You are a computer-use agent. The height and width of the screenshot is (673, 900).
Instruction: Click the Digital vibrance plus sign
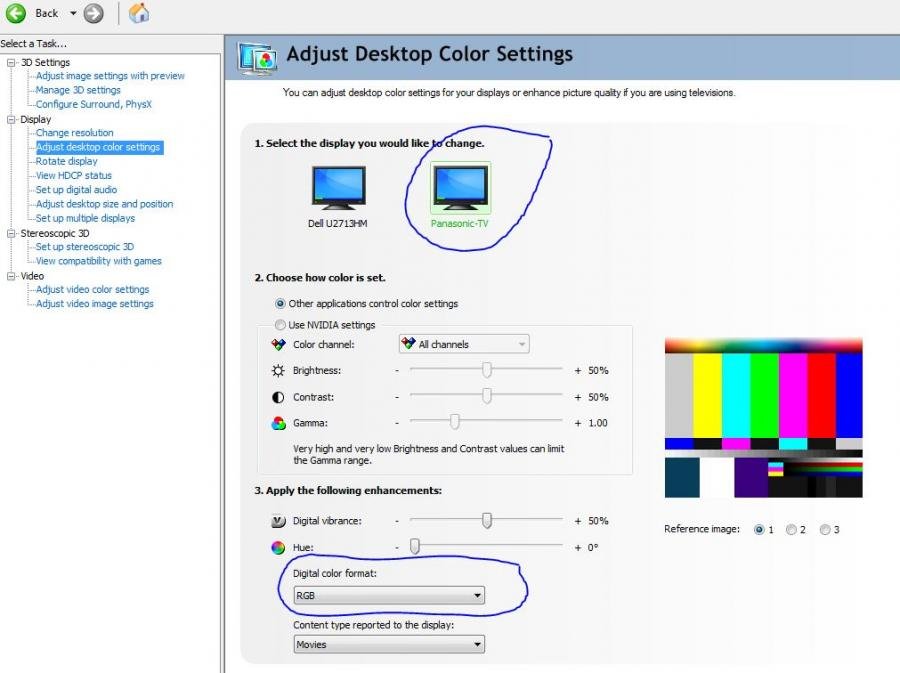tap(578, 521)
